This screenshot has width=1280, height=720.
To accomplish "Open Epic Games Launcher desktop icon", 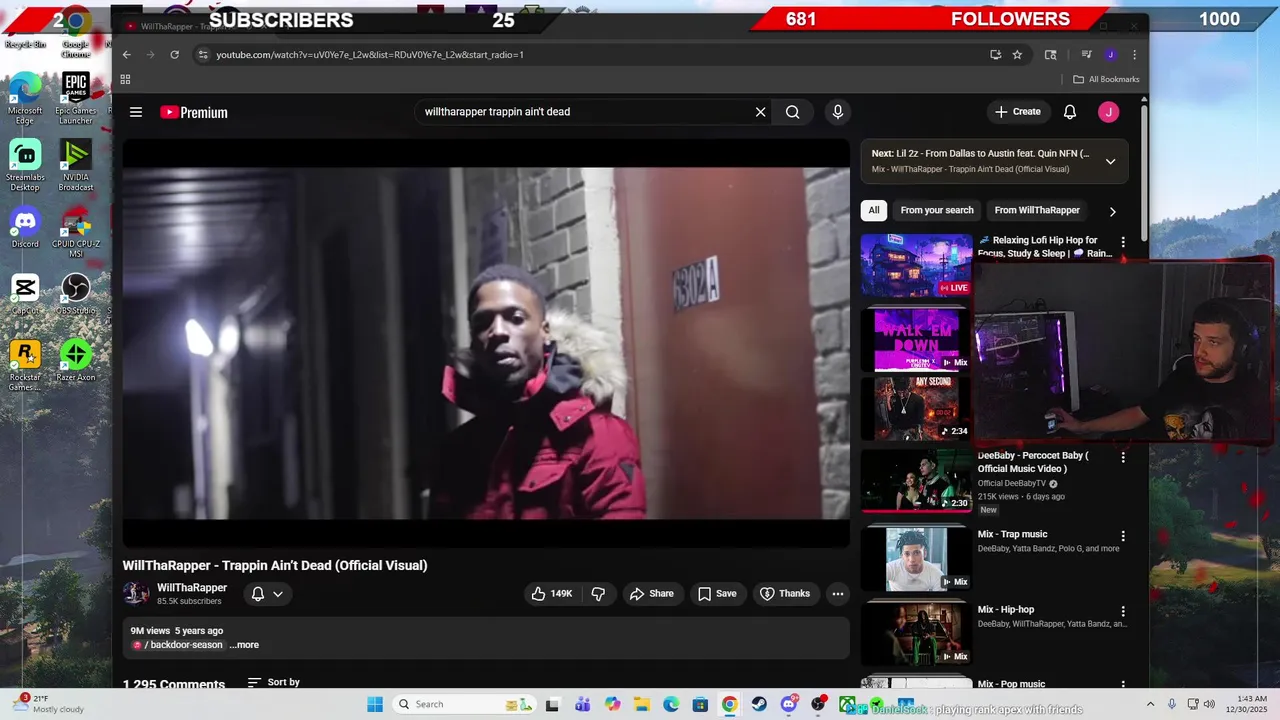I will tap(76, 100).
